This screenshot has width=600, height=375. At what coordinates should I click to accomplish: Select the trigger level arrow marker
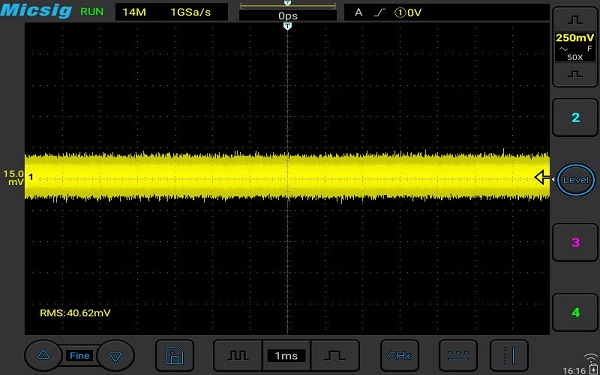(542, 178)
